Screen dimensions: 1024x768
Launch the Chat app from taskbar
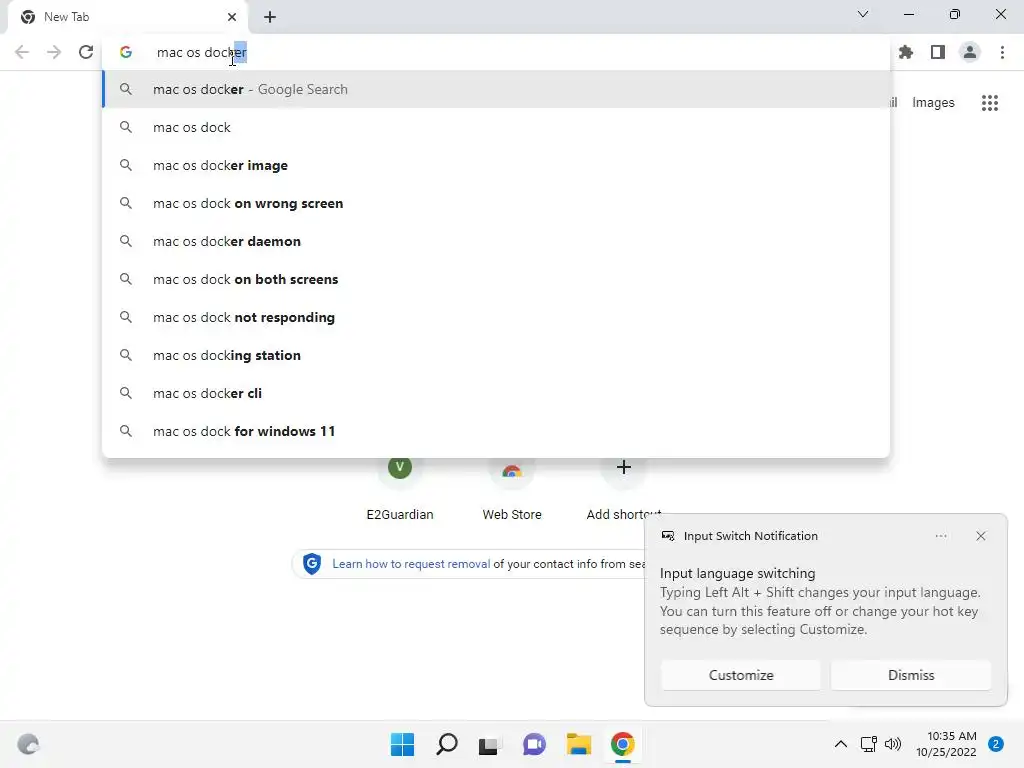pyautogui.click(x=534, y=744)
